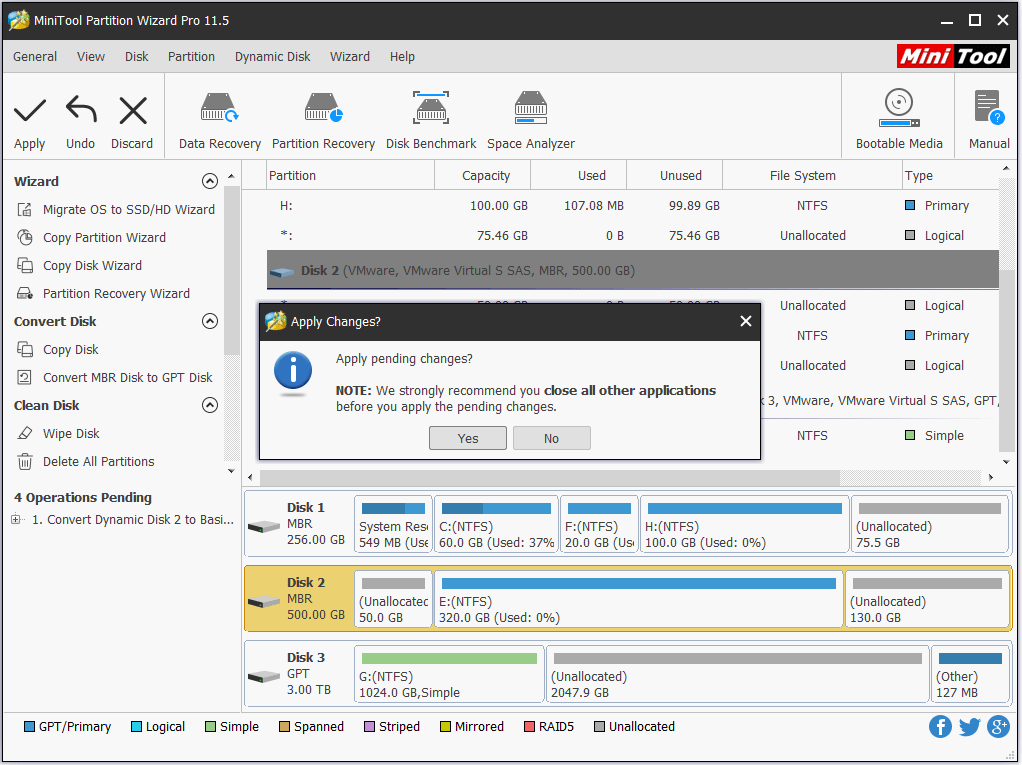Viewport: 1022px width, 765px height.
Task: Collapse the Convert Disk section
Action: pos(210,321)
